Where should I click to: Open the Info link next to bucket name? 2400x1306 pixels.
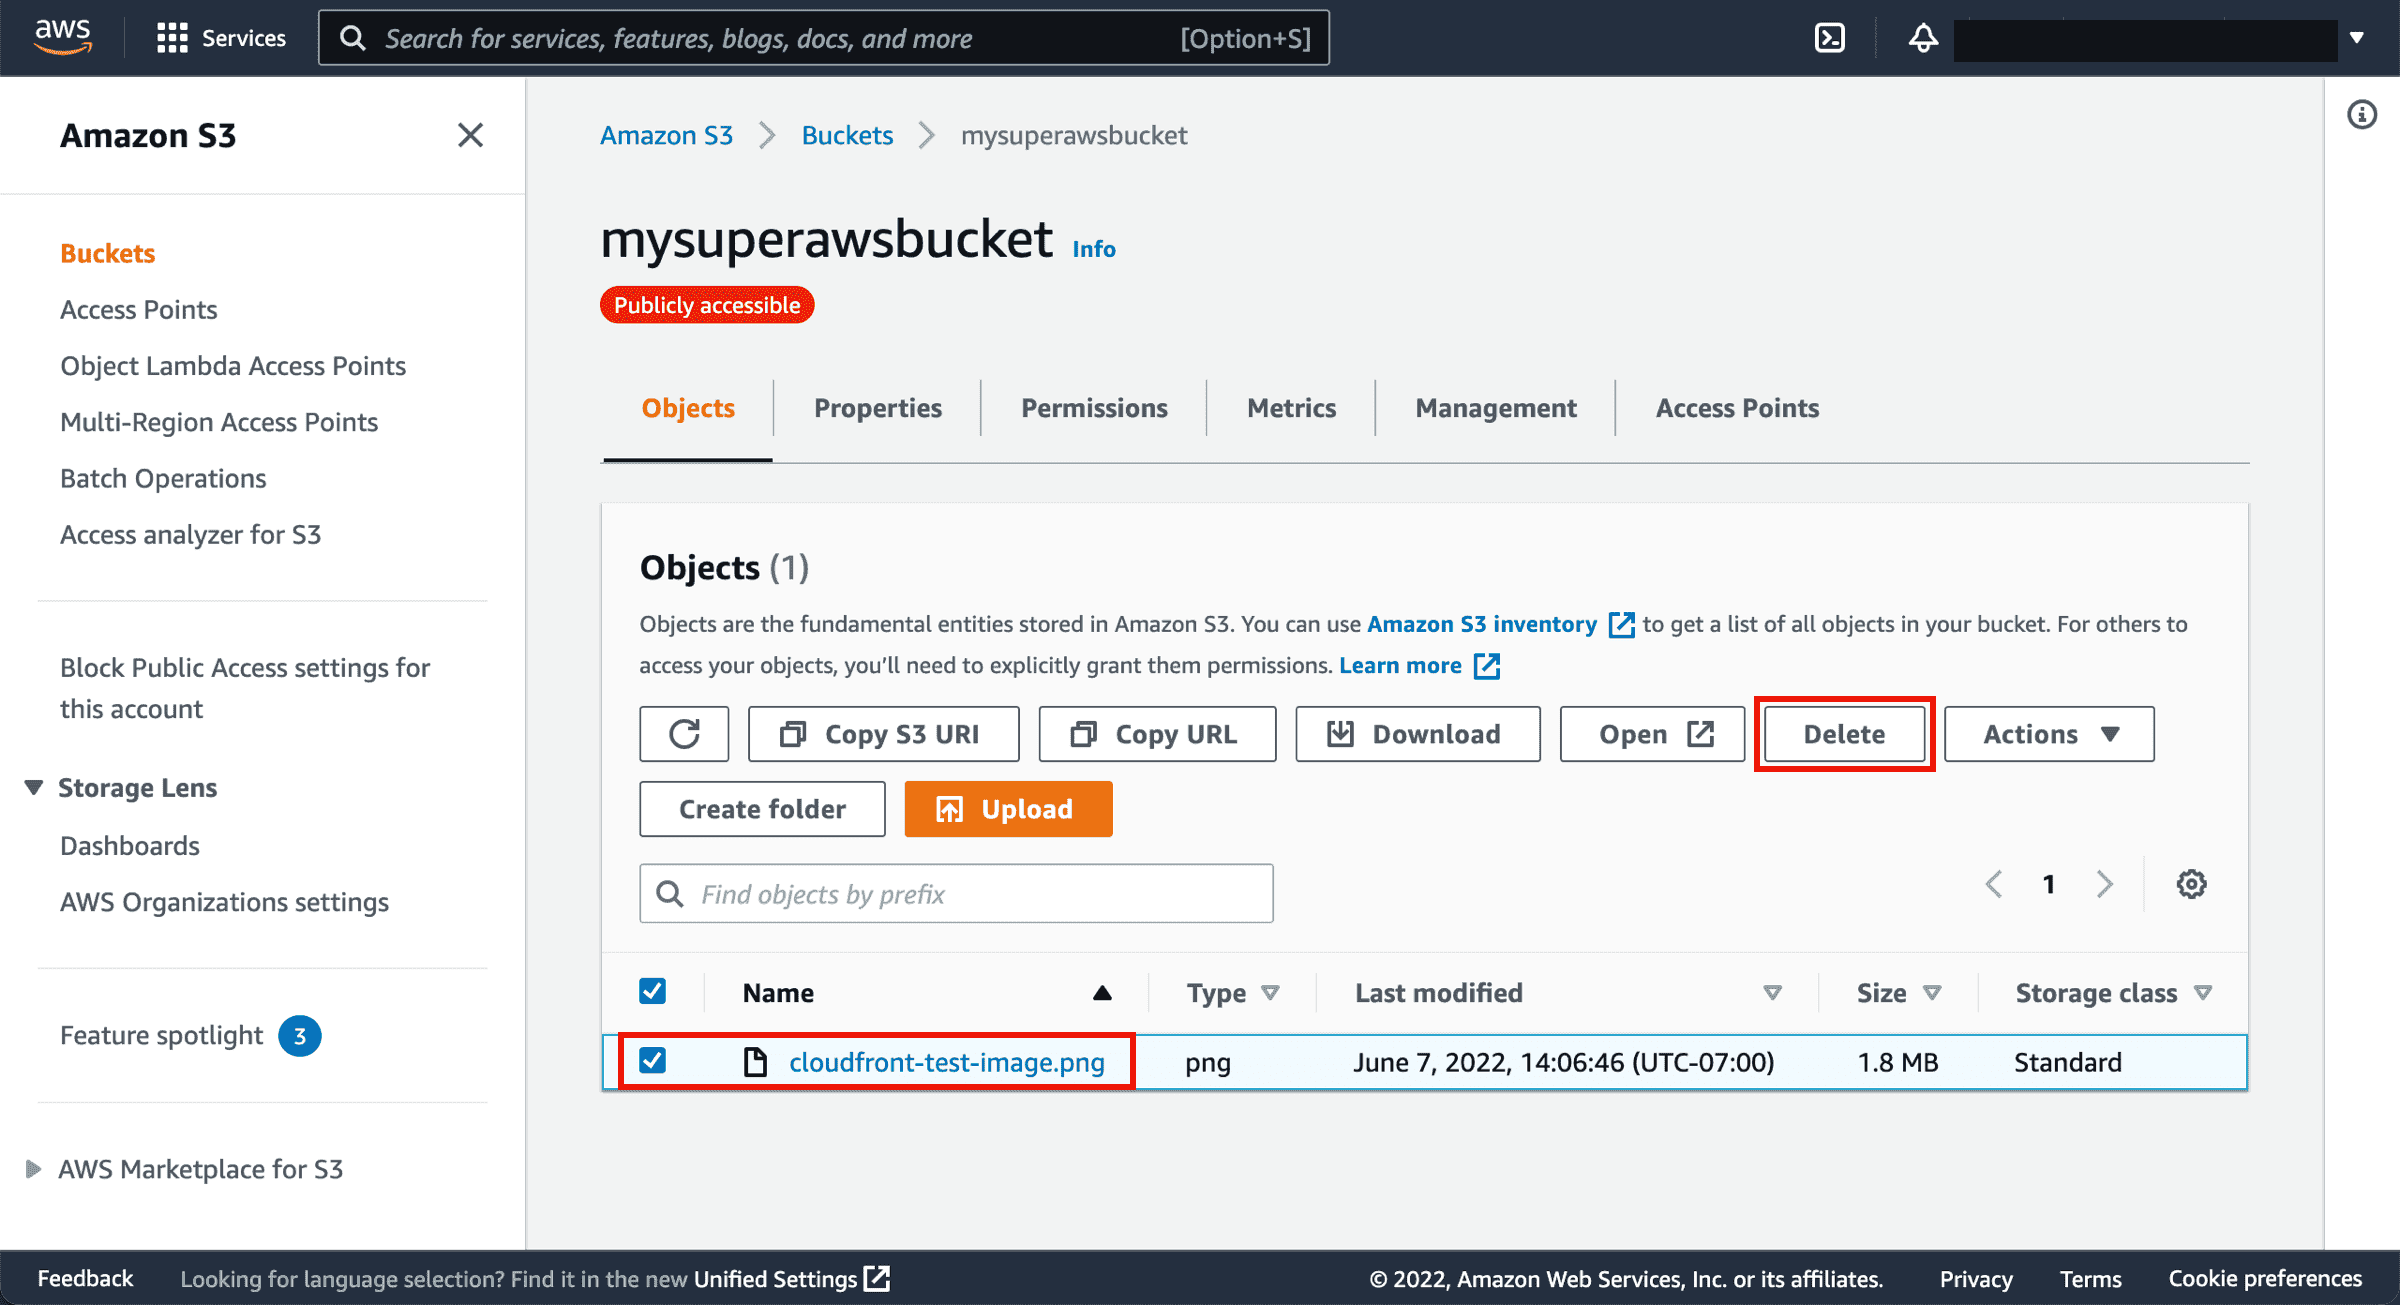point(1094,249)
